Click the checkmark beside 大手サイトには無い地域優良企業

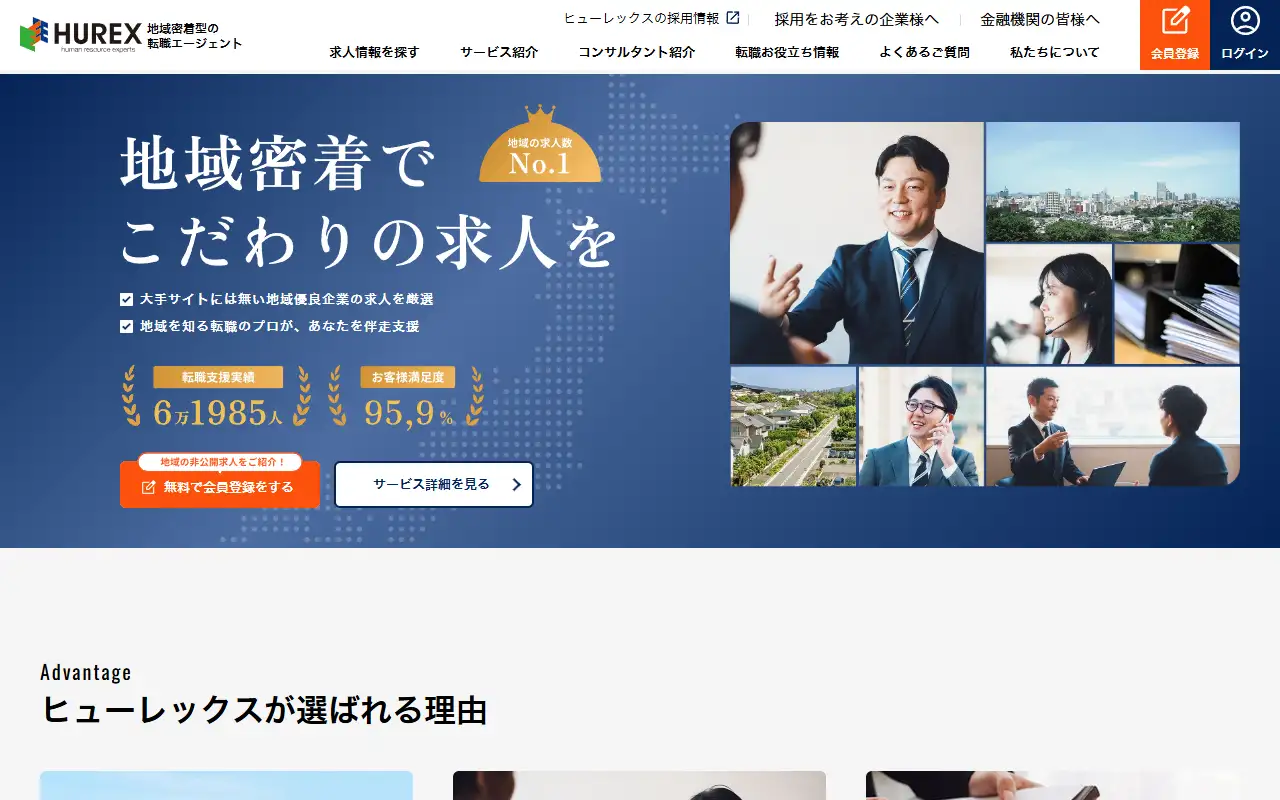pyautogui.click(x=126, y=299)
